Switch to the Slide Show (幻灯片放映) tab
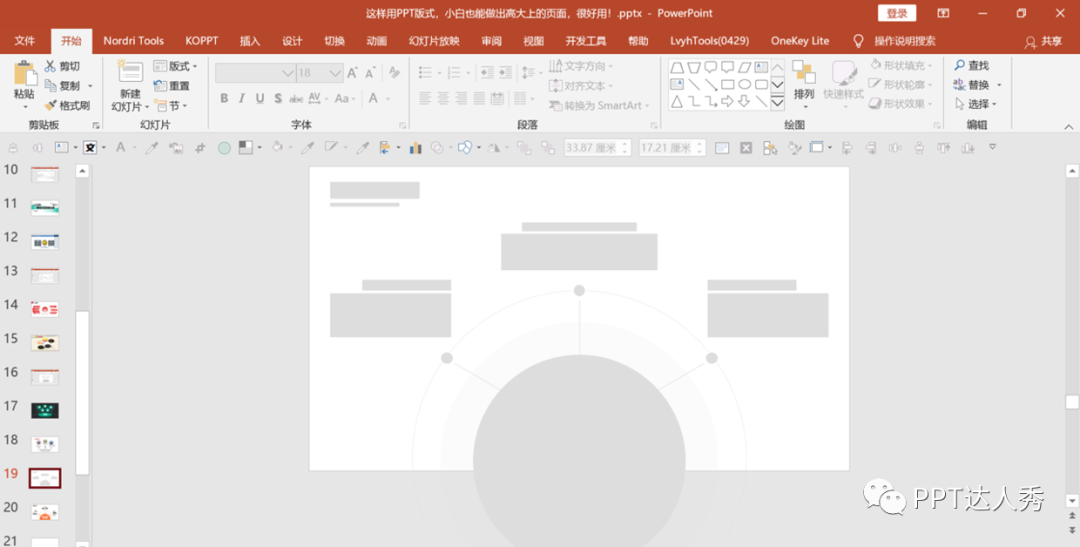This screenshot has width=1080, height=547. (x=434, y=41)
